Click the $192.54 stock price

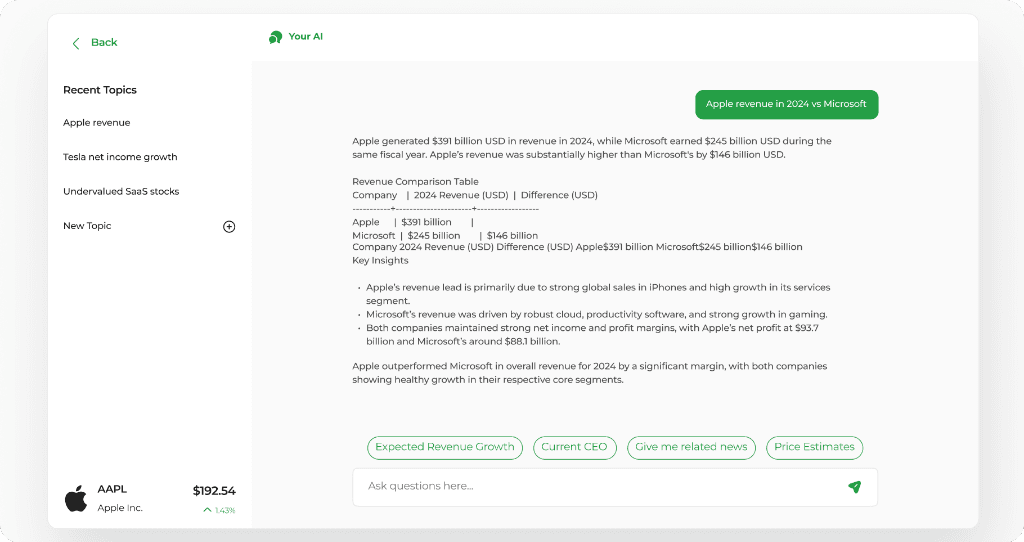pyautogui.click(x=214, y=490)
